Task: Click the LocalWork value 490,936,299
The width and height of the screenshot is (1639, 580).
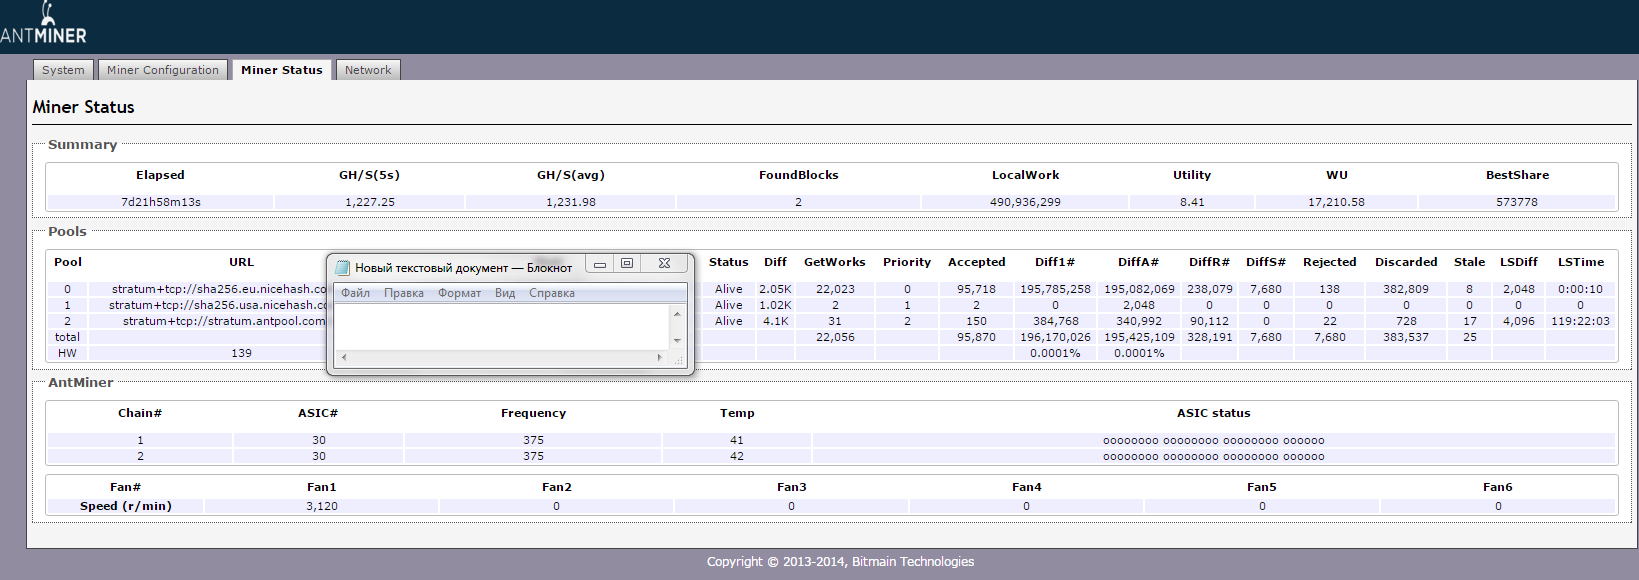Action: click(x=1025, y=202)
